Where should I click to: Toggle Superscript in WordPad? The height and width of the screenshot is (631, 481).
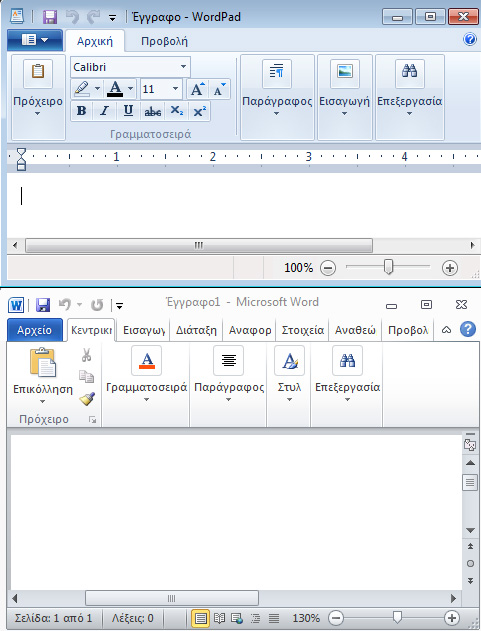199,111
